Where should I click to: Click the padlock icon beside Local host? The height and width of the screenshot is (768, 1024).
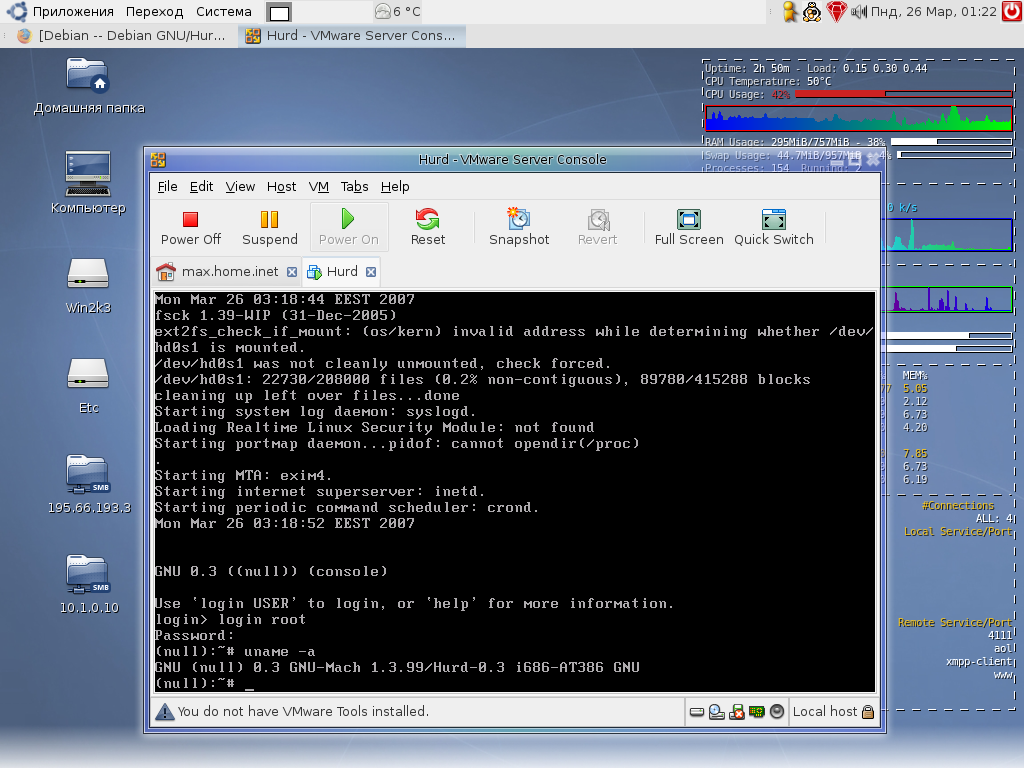pos(868,712)
